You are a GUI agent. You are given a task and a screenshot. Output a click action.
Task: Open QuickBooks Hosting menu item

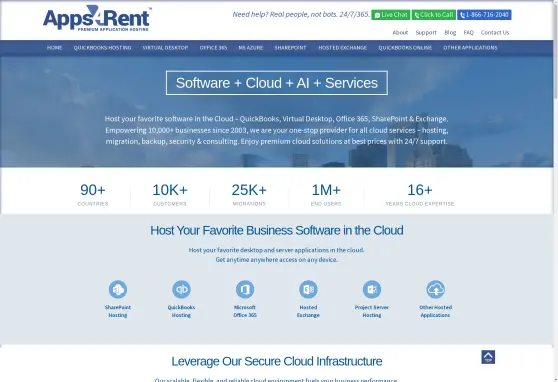tap(102, 48)
